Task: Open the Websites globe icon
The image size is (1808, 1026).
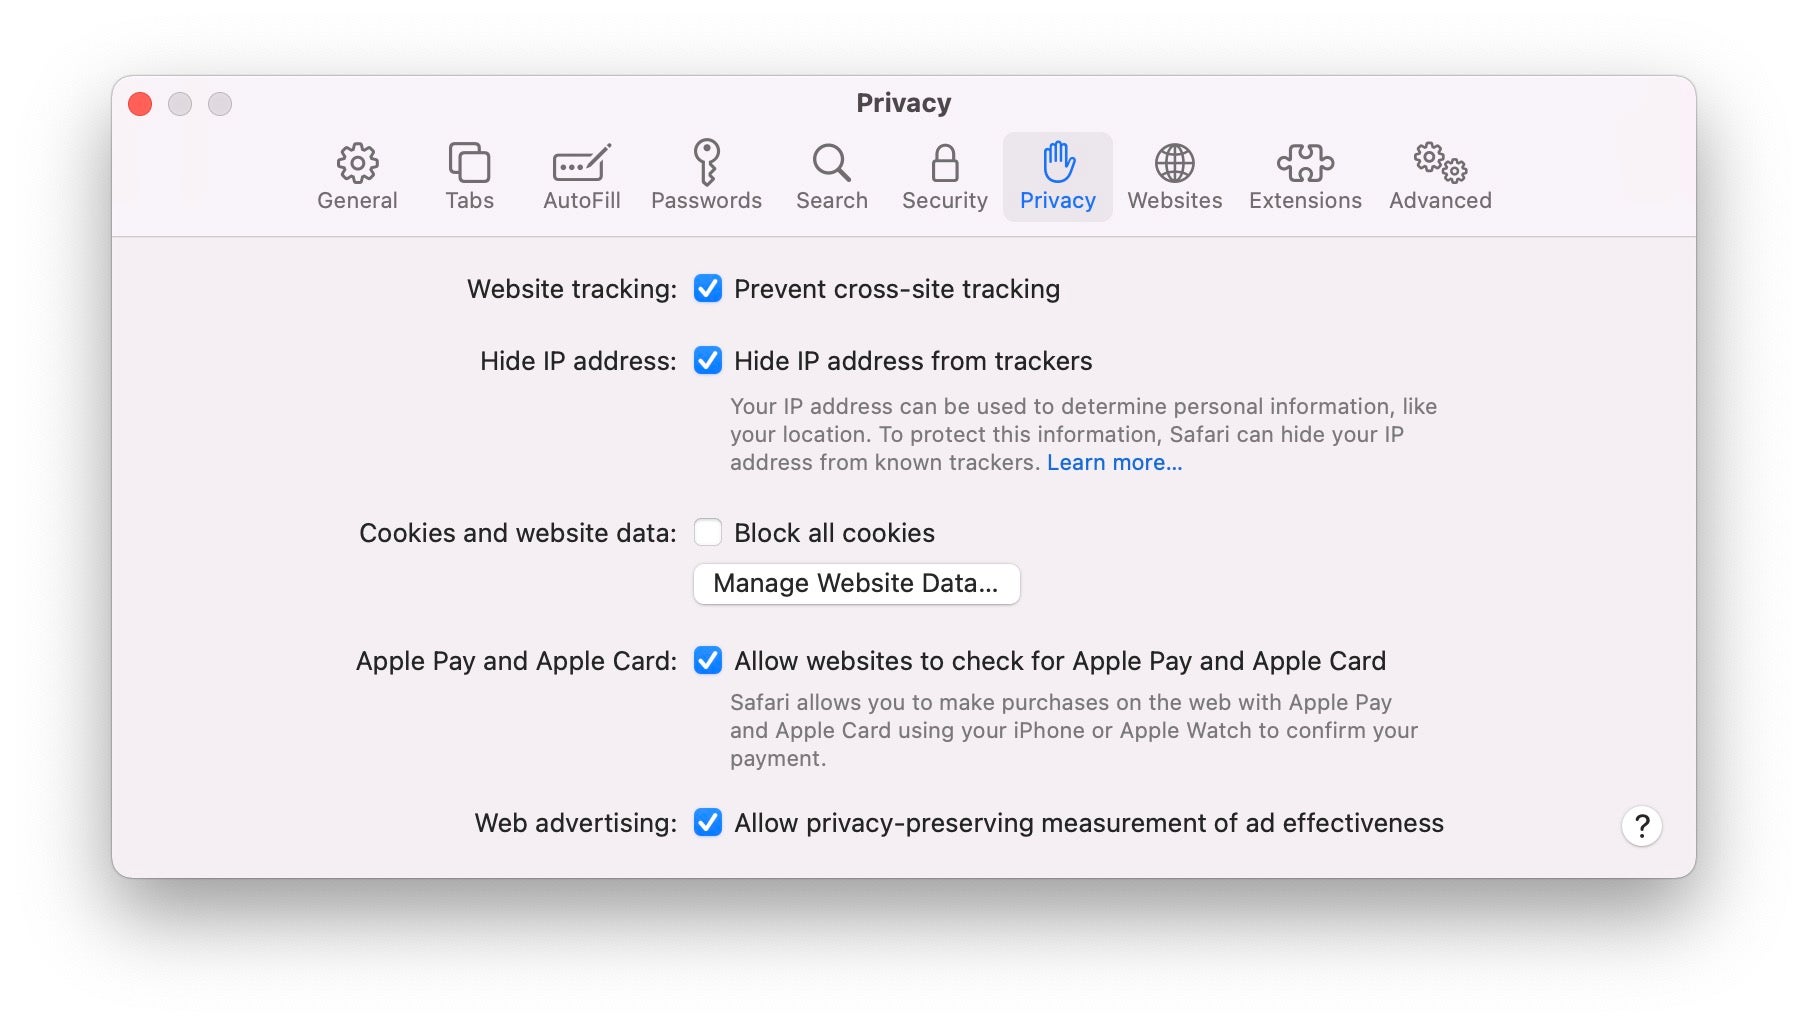Action: click(x=1174, y=164)
